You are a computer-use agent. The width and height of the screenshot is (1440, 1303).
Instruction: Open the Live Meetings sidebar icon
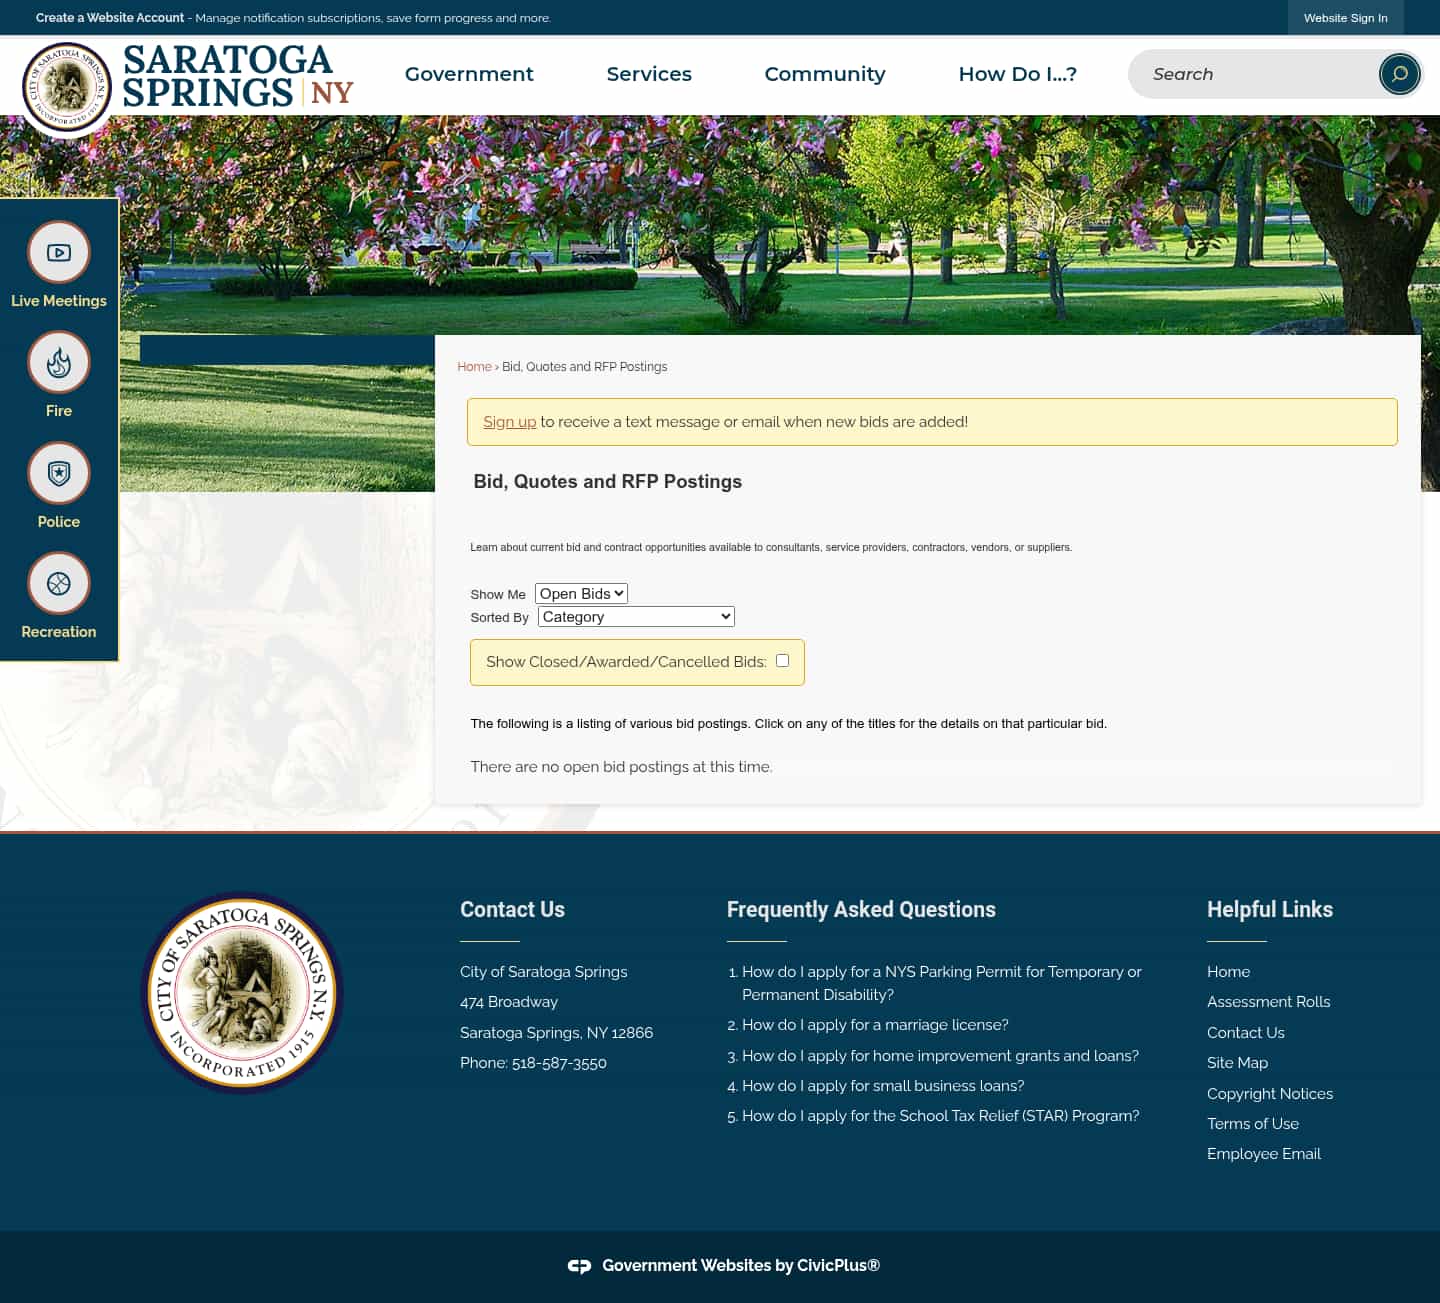coord(58,253)
